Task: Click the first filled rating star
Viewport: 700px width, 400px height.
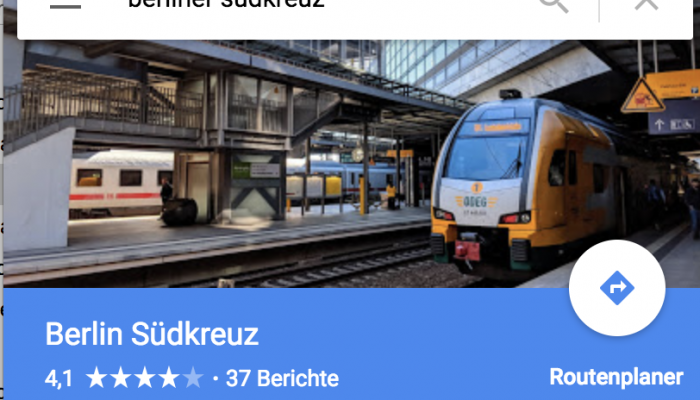Action: pyautogui.click(x=96, y=378)
